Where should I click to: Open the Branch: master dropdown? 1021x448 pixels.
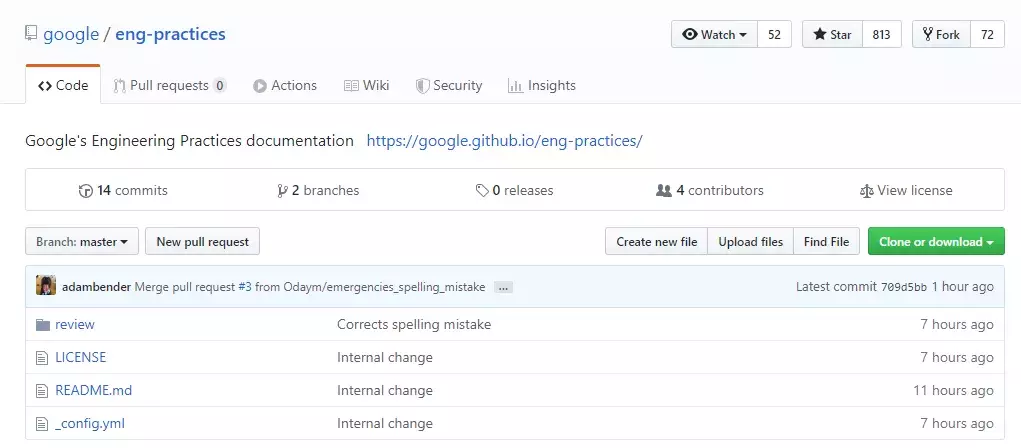tap(81, 242)
